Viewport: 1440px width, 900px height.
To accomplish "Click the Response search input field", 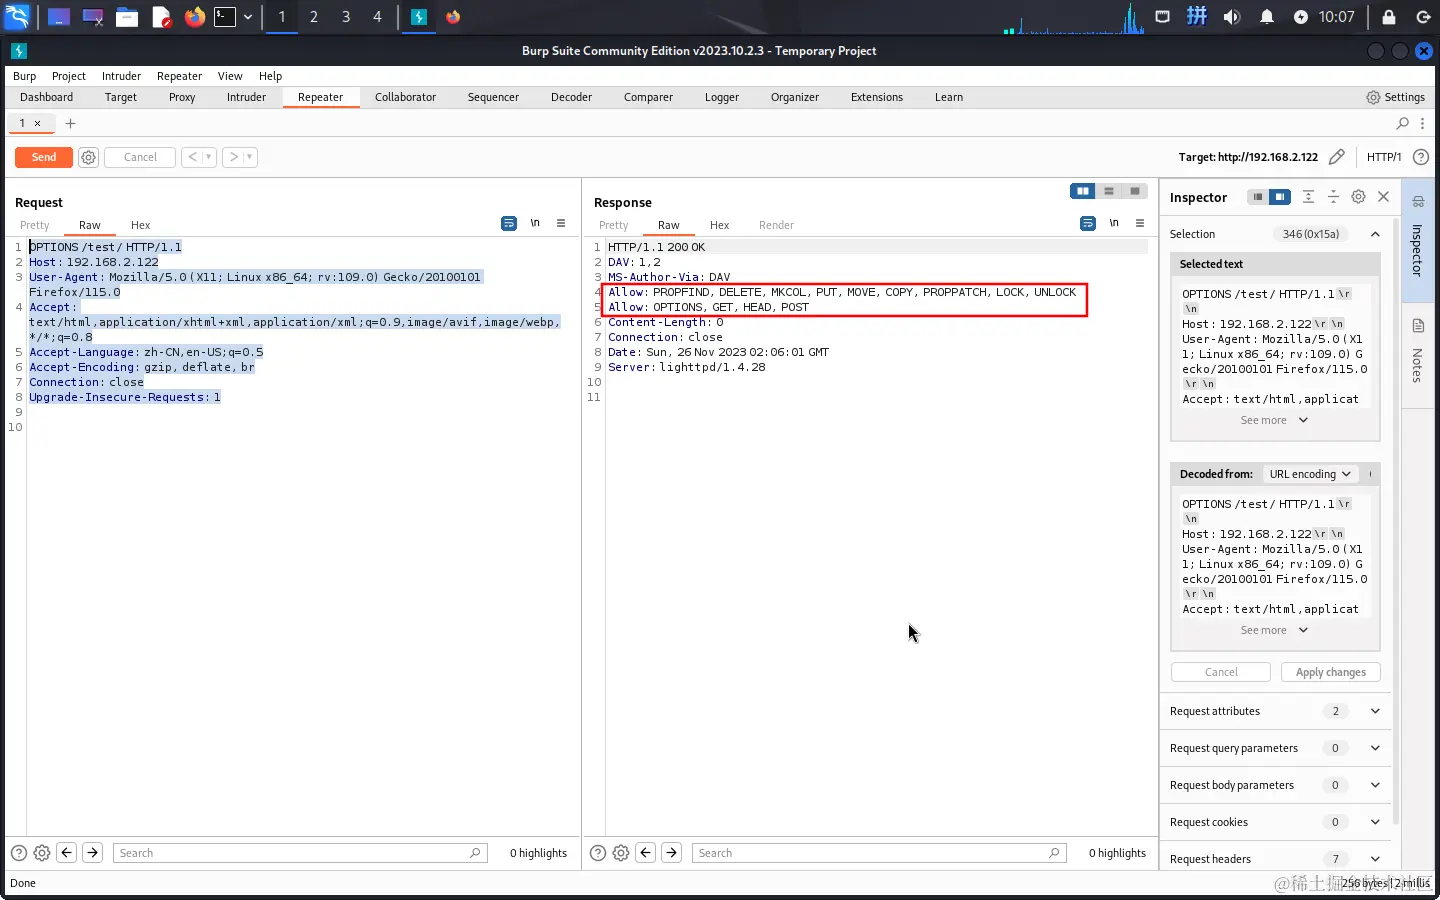I will pos(879,853).
